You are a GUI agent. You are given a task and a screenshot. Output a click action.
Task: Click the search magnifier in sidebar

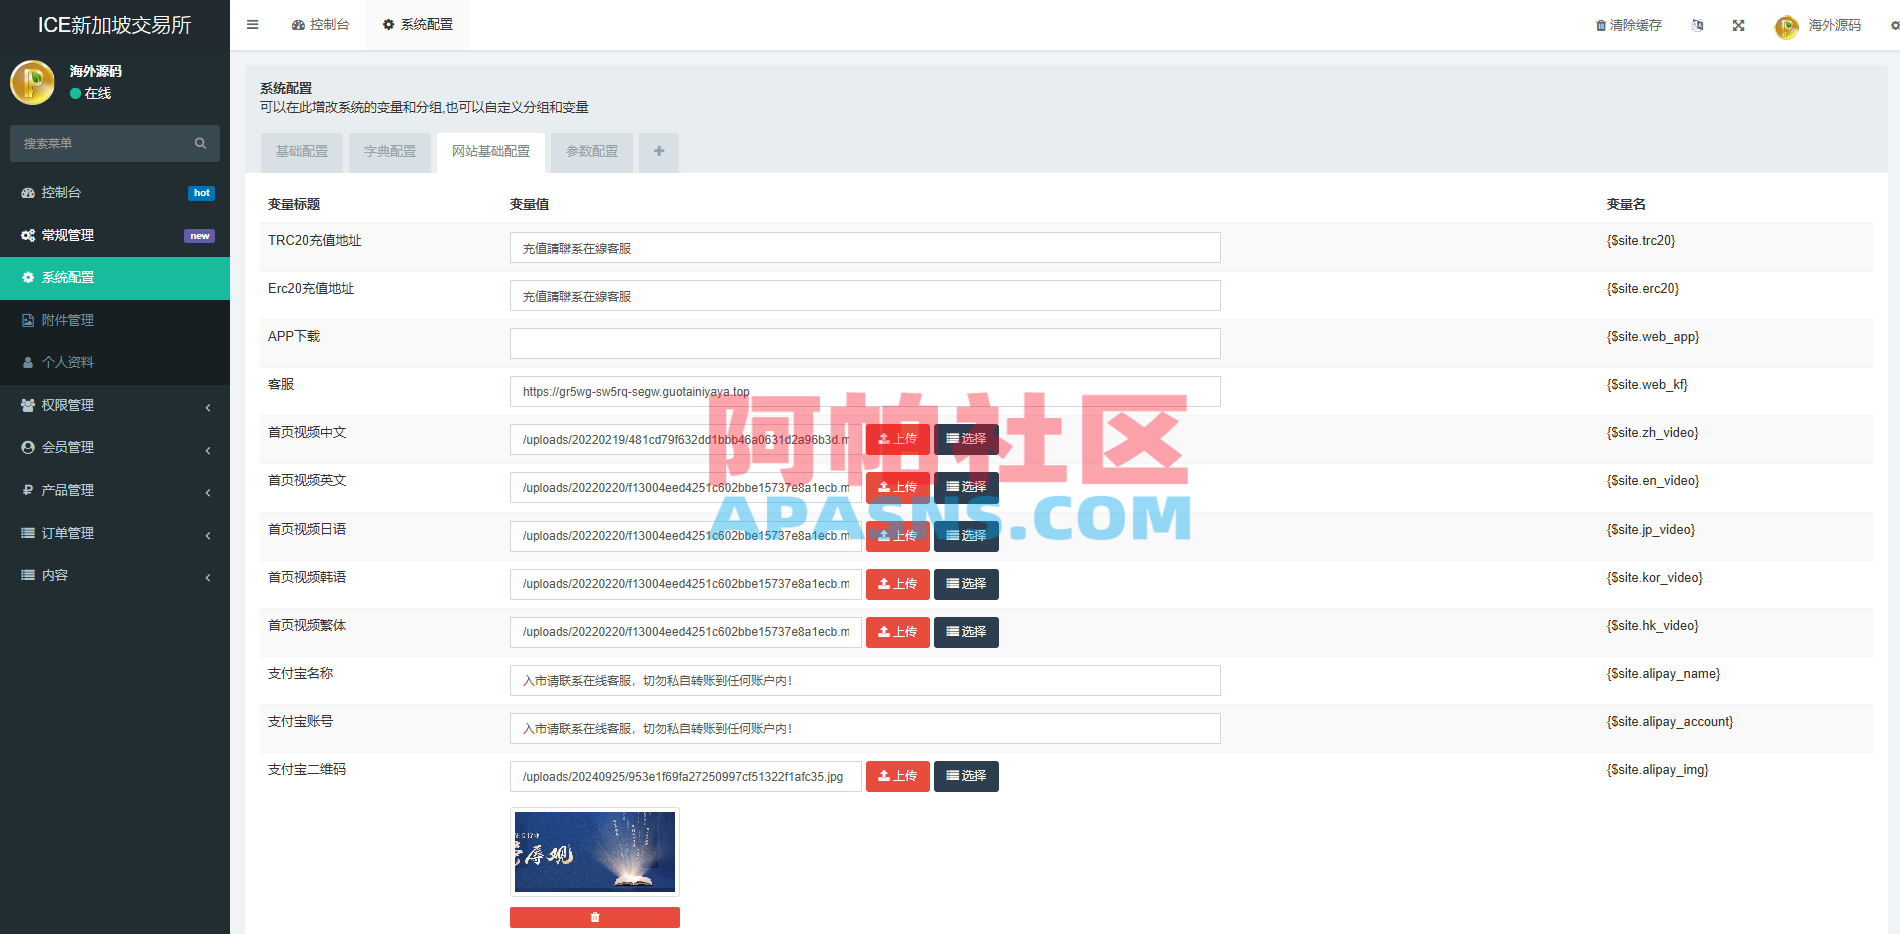click(x=200, y=143)
